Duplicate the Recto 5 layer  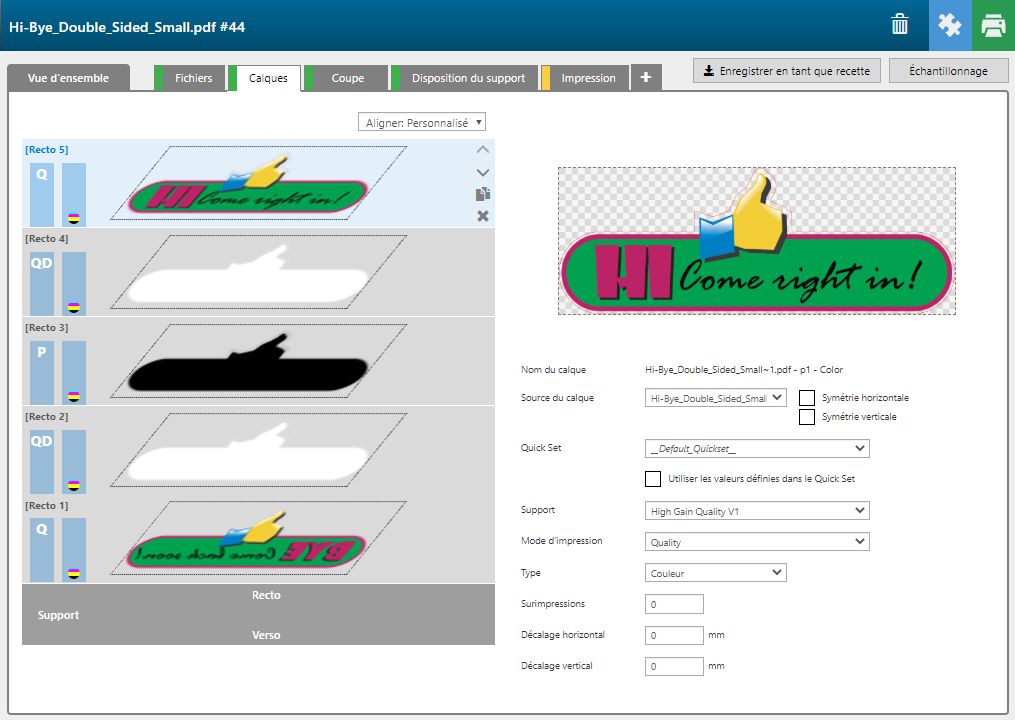point(483,194)
